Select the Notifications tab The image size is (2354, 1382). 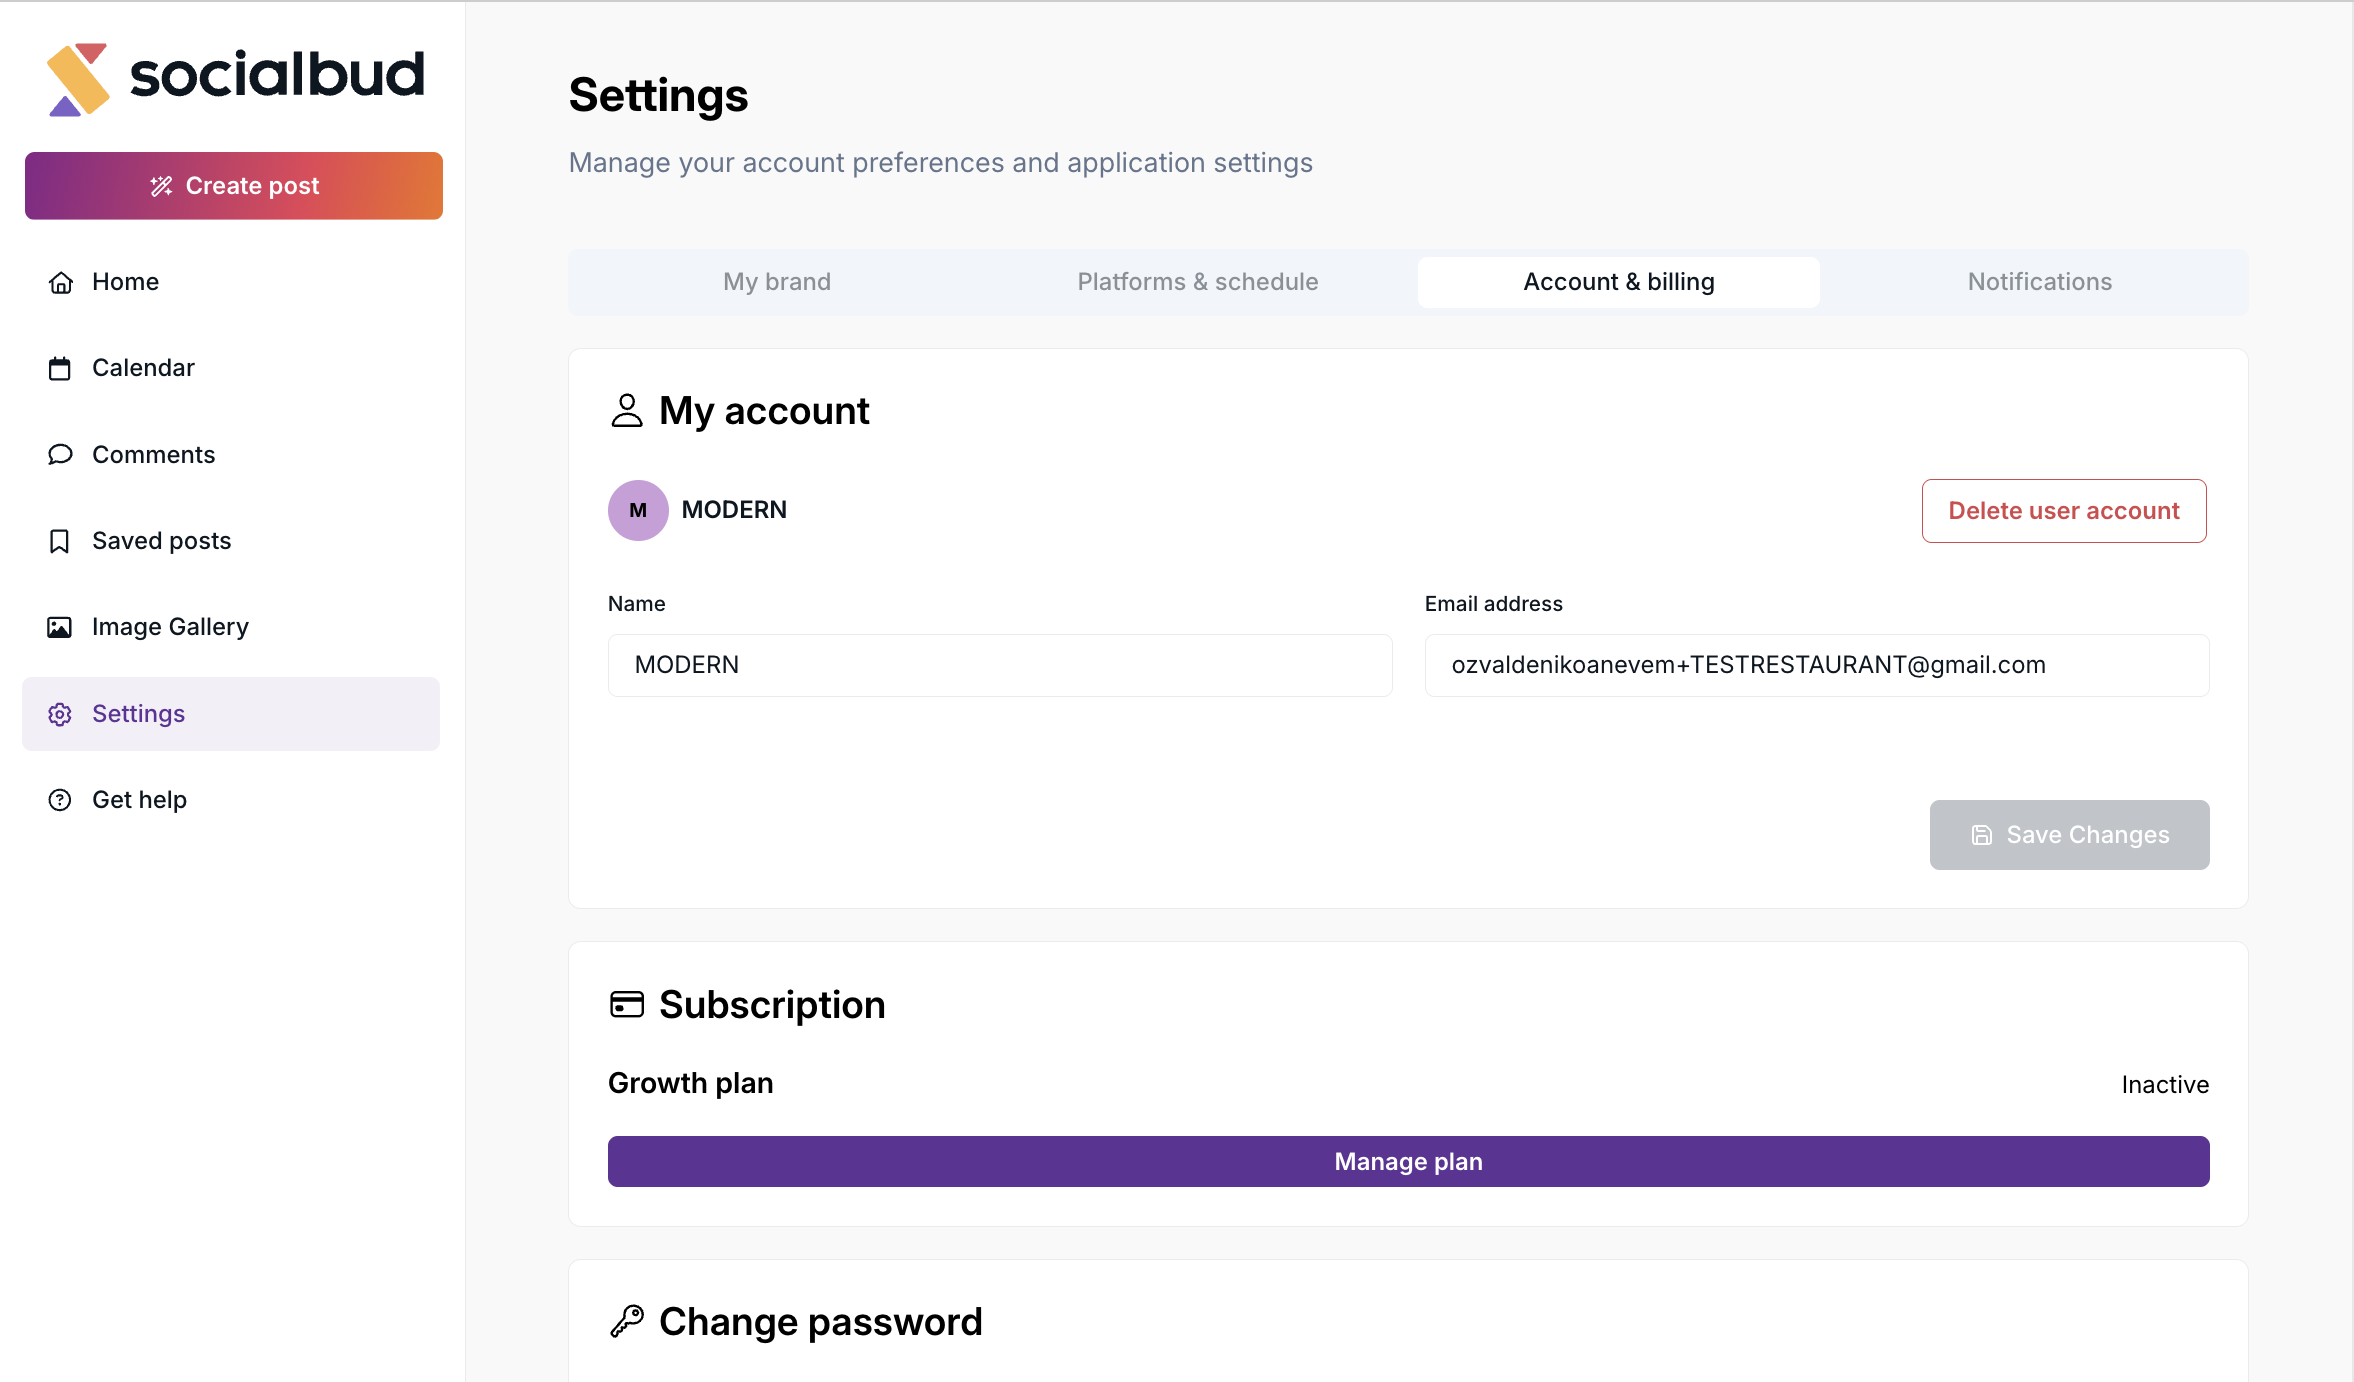[x=2039, y=282]
